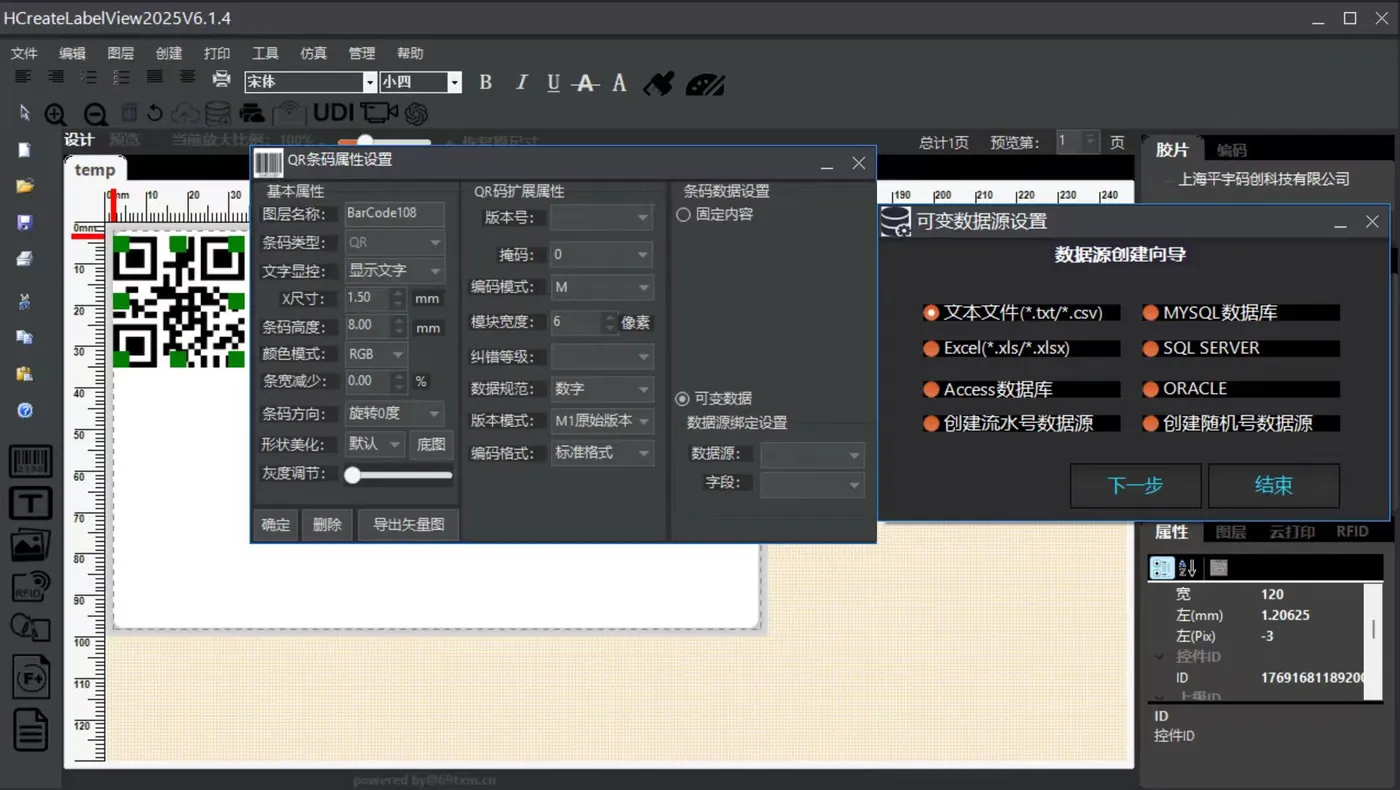Open the text display mode dropdown

394,271
